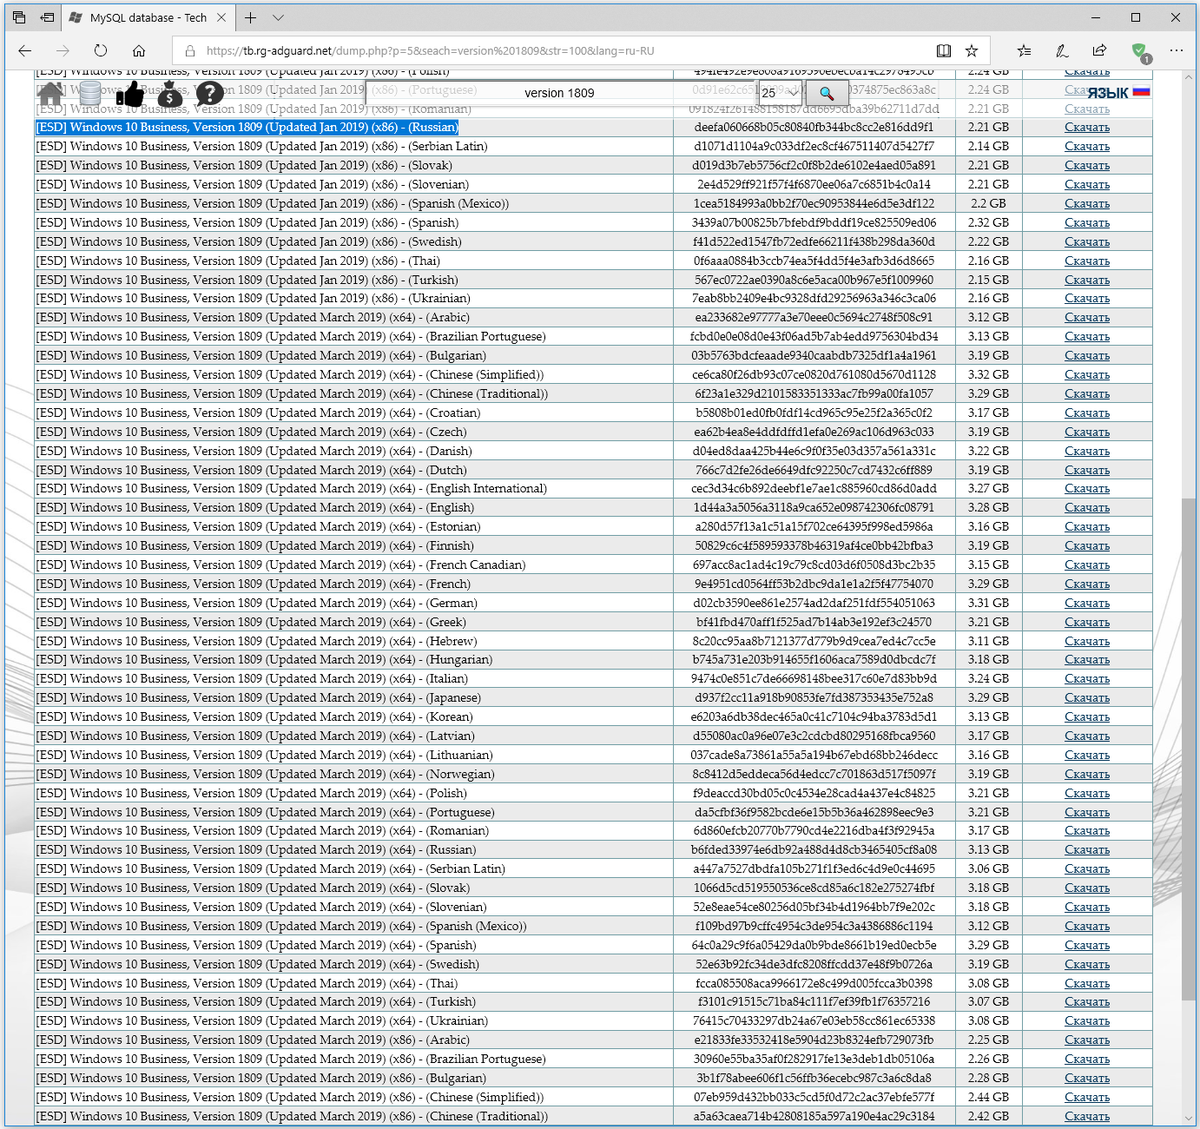1200x1129 pixels.
Task: Open browser settings ellipsis menu
Action: point(1175,50)
